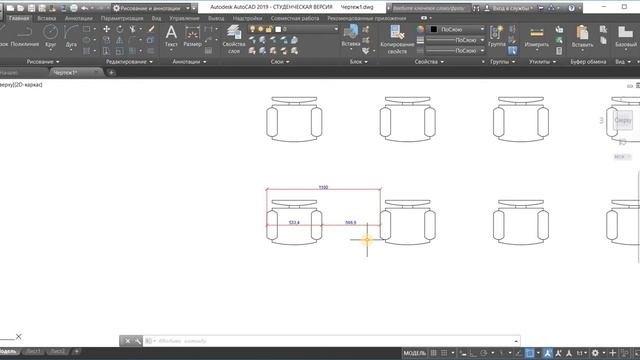Toggle grid display in status bar

[433, 353]
